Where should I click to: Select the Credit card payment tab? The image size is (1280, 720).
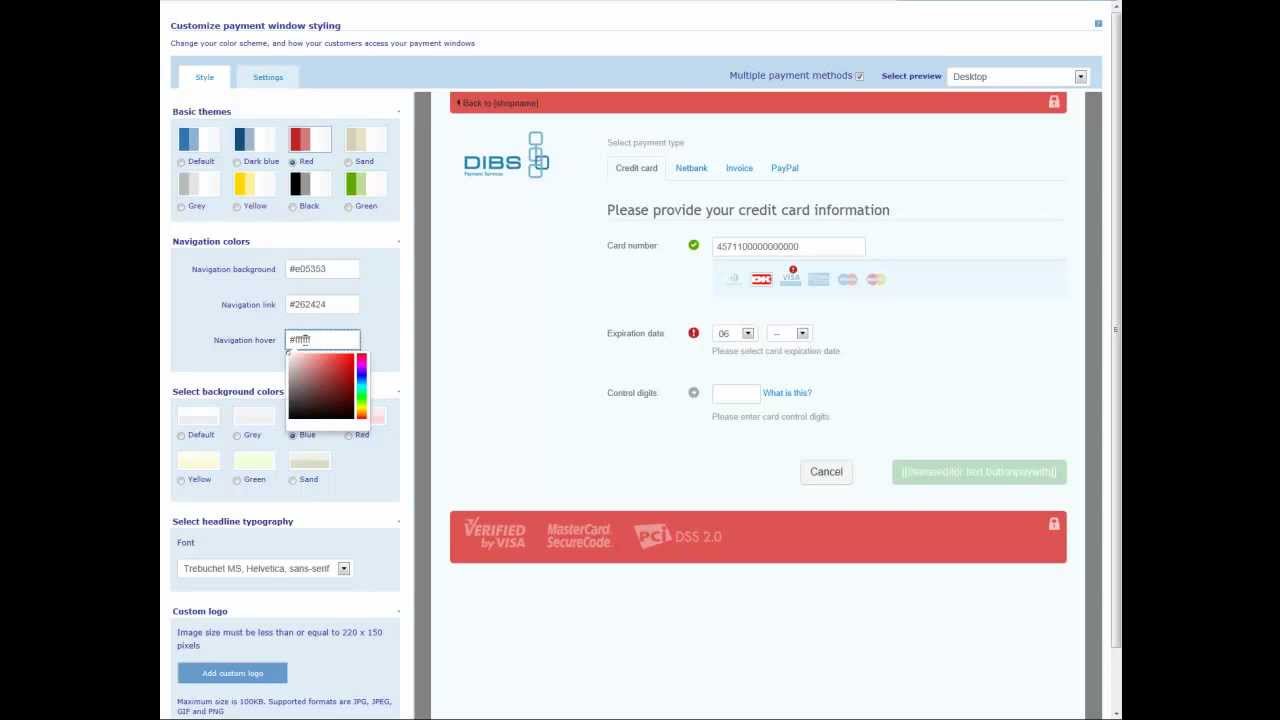(x=636, y=168)
